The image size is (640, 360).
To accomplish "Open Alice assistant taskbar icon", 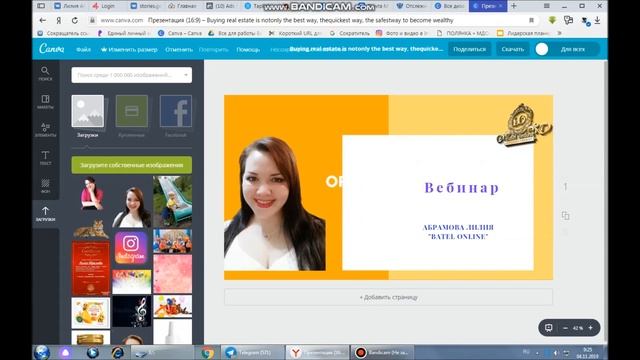I will (x=65, y=352).
